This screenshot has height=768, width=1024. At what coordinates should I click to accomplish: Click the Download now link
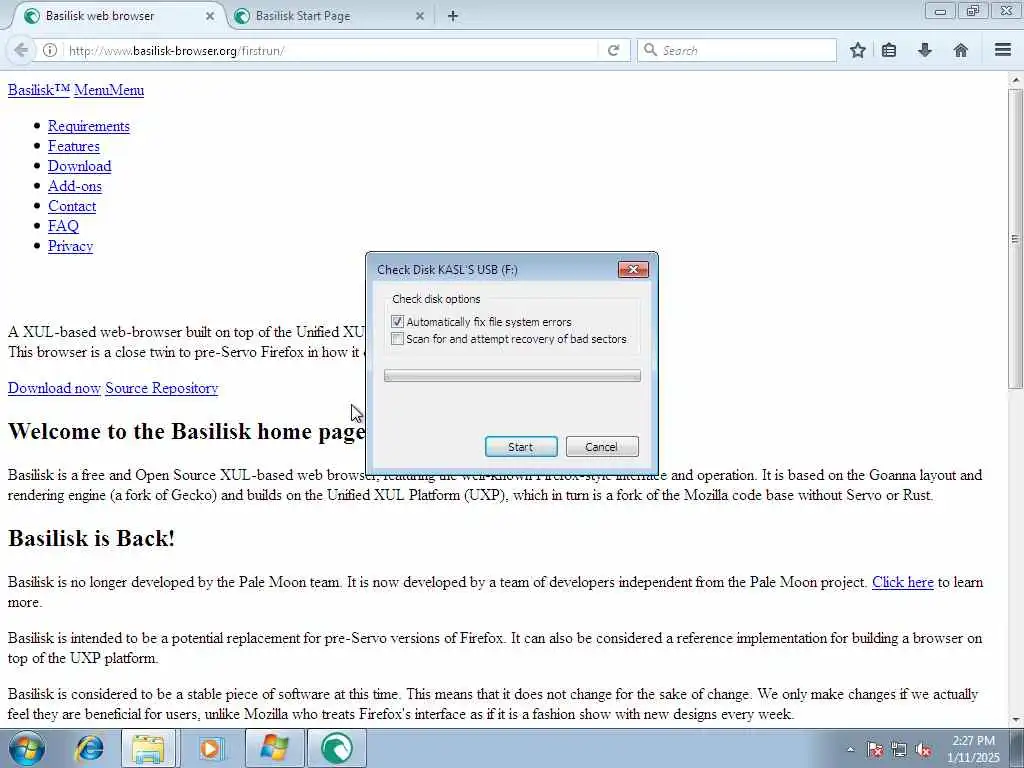pos(54,388)
